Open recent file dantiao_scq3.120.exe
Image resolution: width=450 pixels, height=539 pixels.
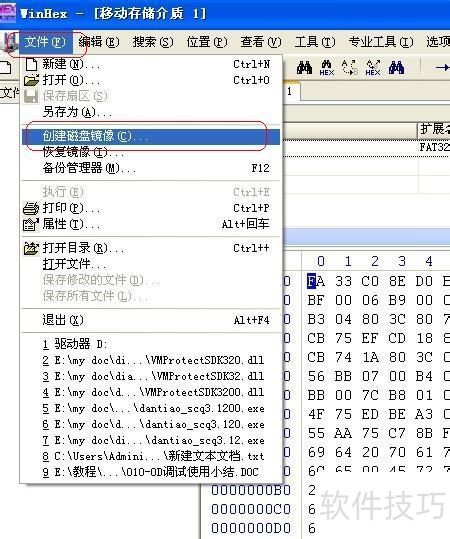coord(151,425)
